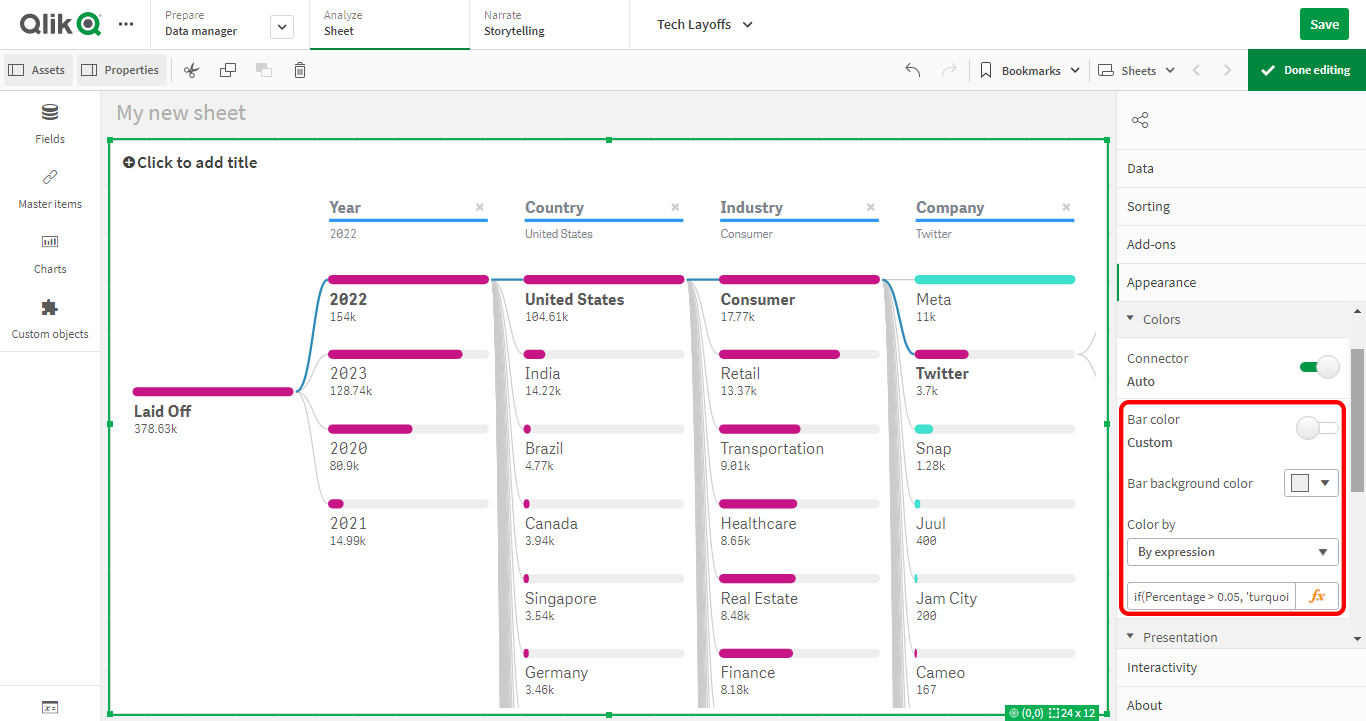Screen dimensions: 1366x721
Task: Open the Bookmarks dropdown
Action: pyautogui.click(x=1029, y=70)
